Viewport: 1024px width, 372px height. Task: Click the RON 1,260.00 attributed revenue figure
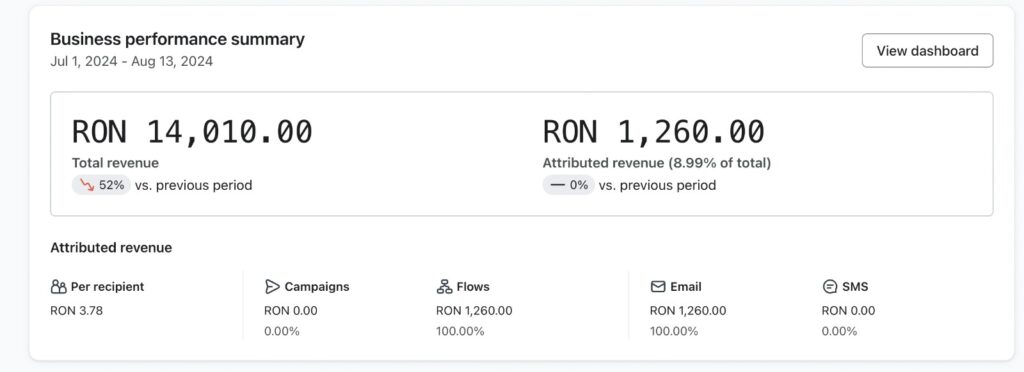click(x=654, y=132)
